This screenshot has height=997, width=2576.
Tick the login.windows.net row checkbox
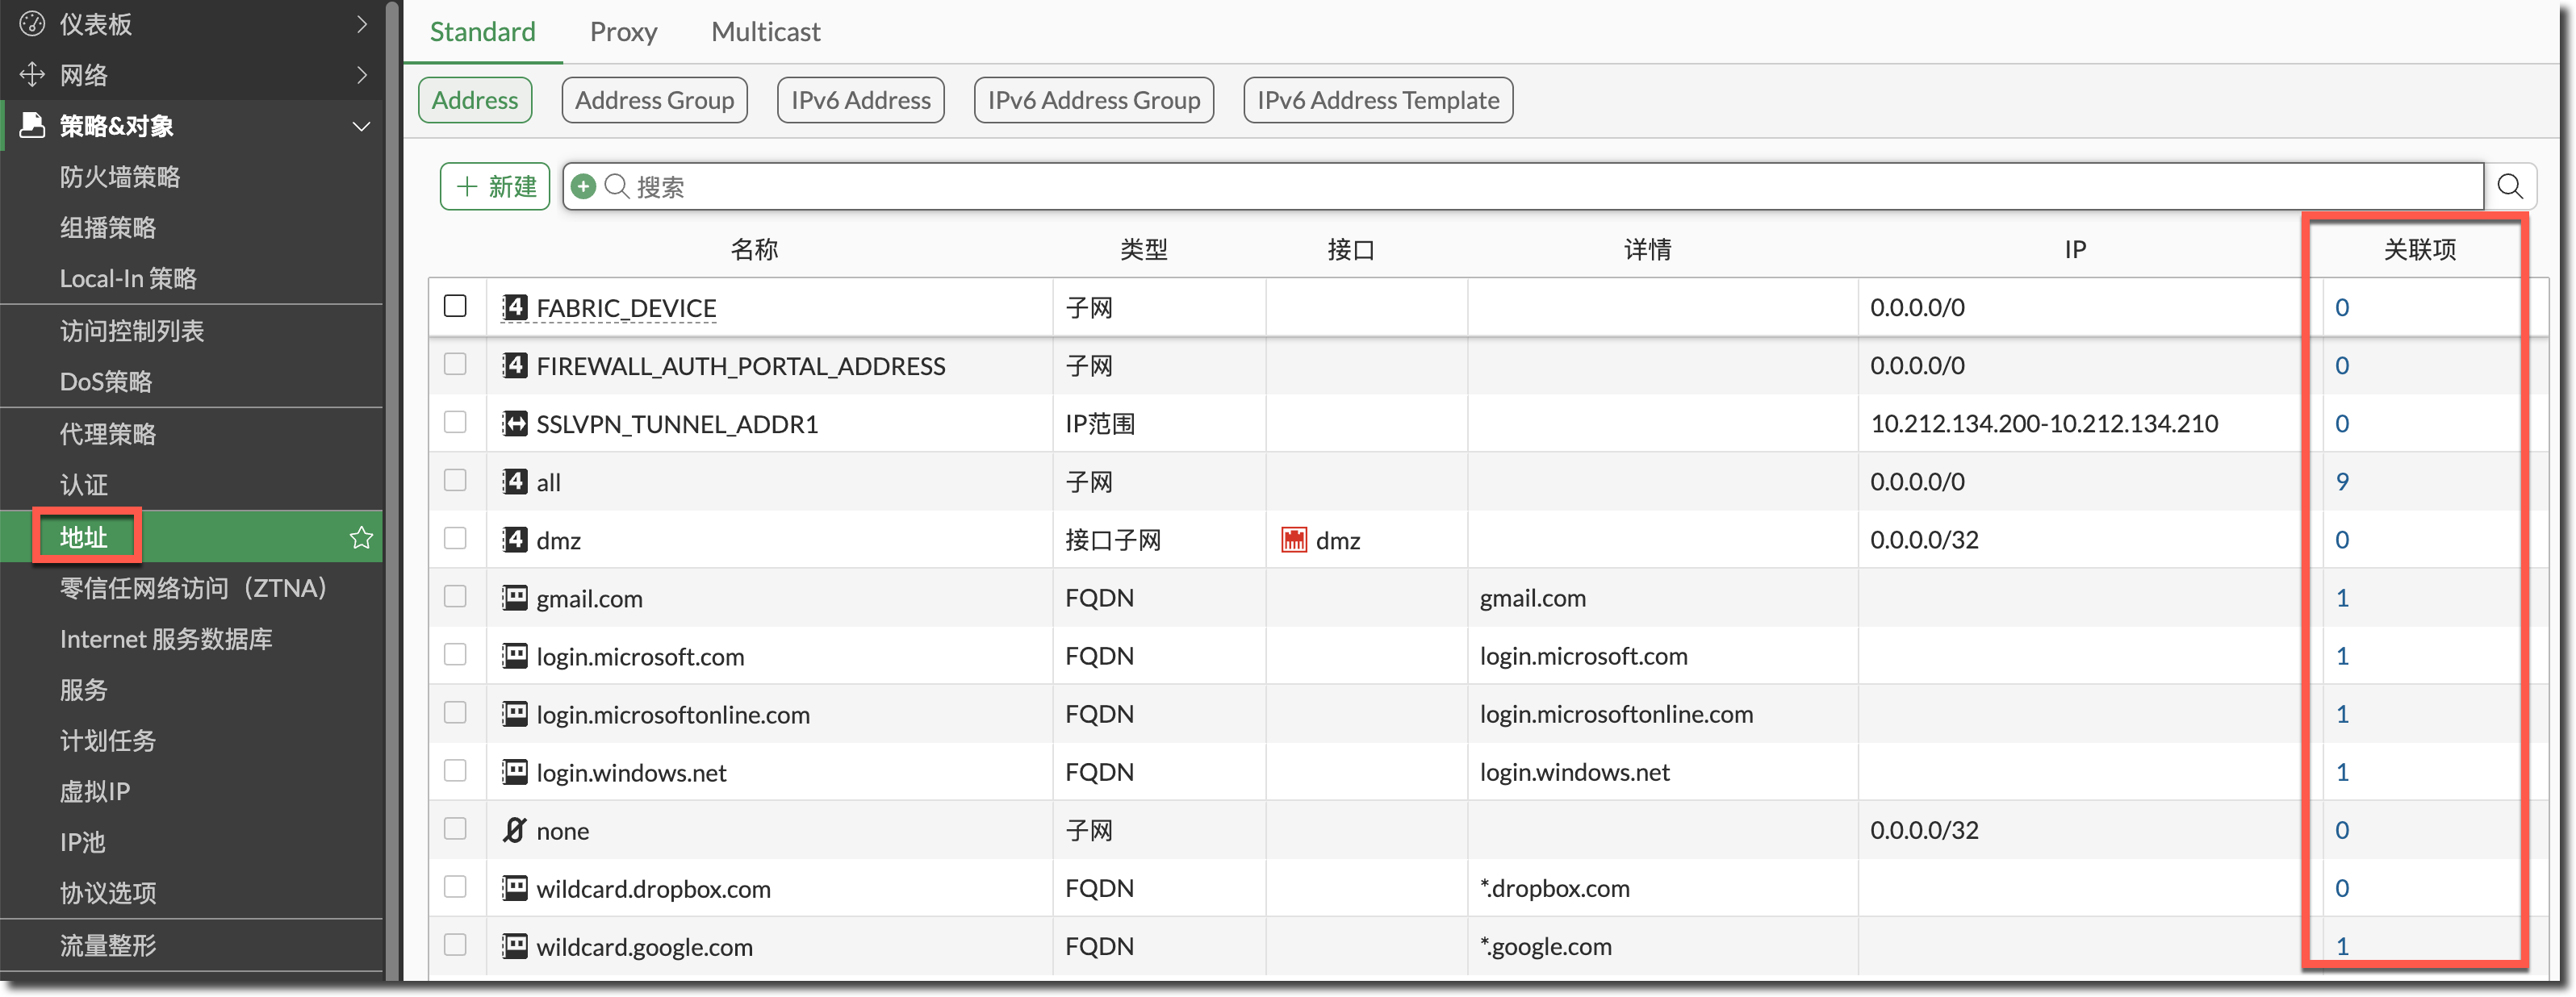[x=455, y=771]
